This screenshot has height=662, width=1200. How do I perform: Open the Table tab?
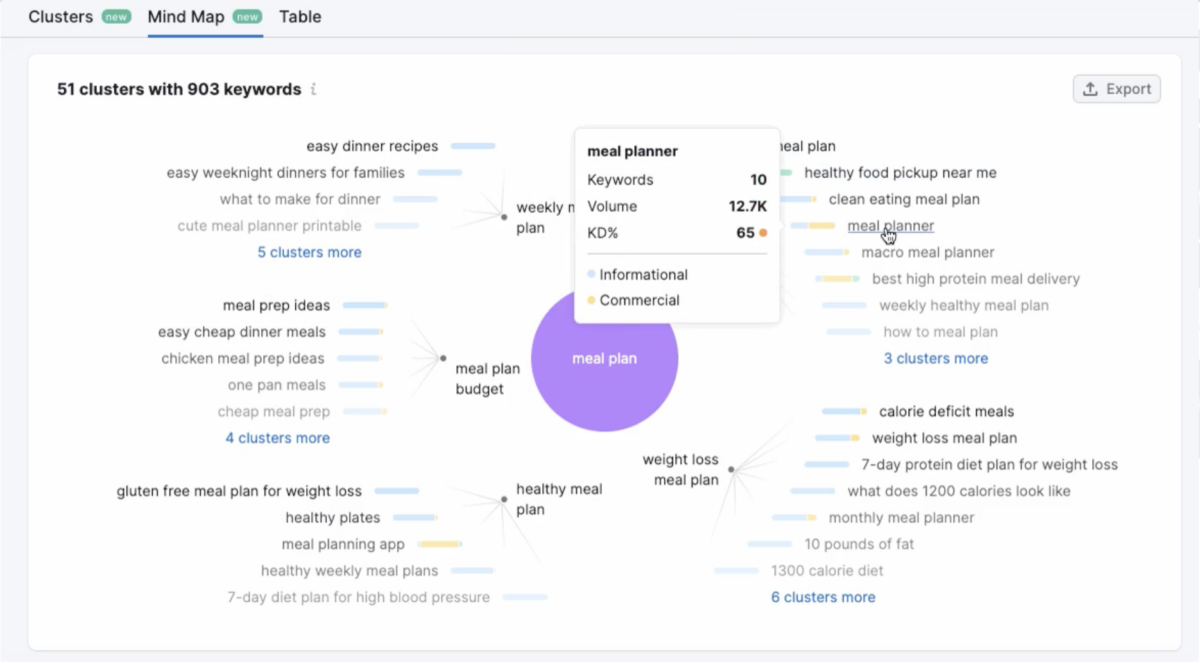pos(300,17)
